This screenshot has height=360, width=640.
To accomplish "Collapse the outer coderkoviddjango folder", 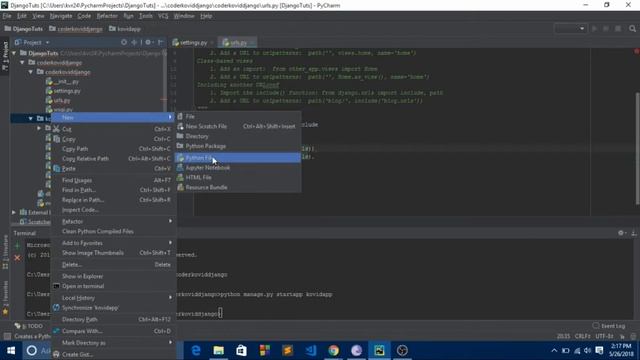I will [22, 62].
